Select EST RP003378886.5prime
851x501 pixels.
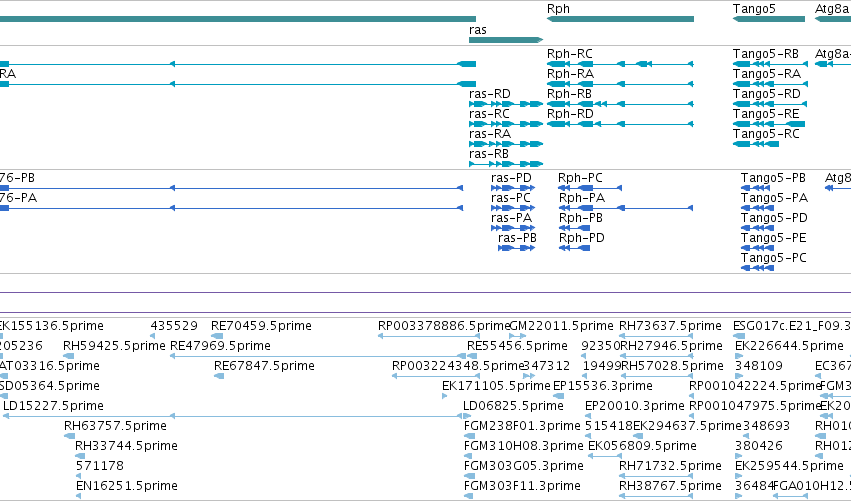pyautogui.click(x=444, y=326)
